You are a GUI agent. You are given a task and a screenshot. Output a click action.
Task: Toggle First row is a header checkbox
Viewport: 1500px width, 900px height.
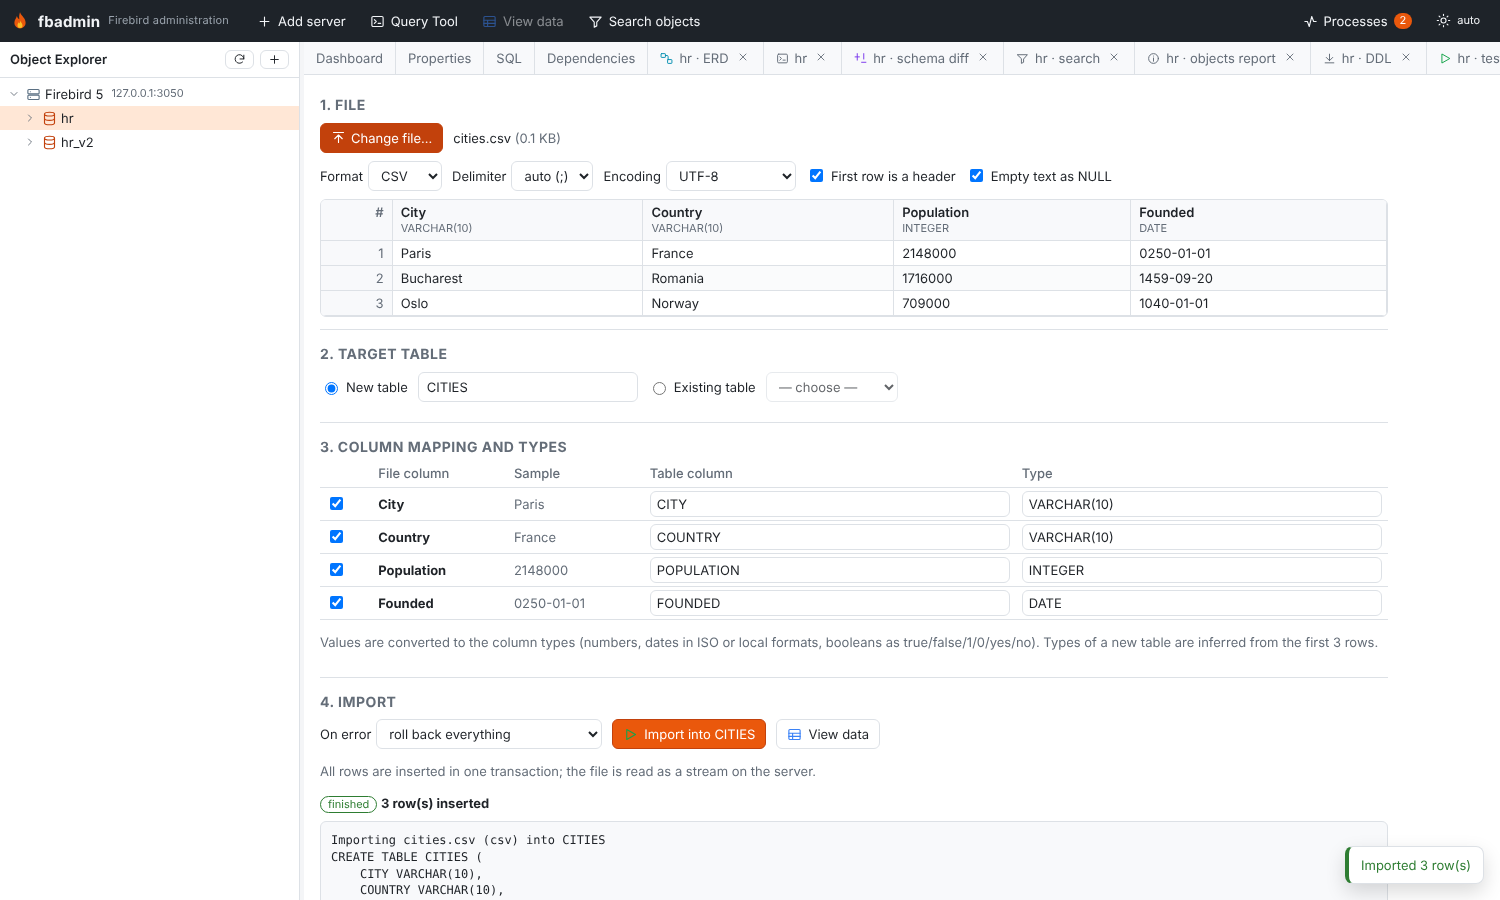817,176
